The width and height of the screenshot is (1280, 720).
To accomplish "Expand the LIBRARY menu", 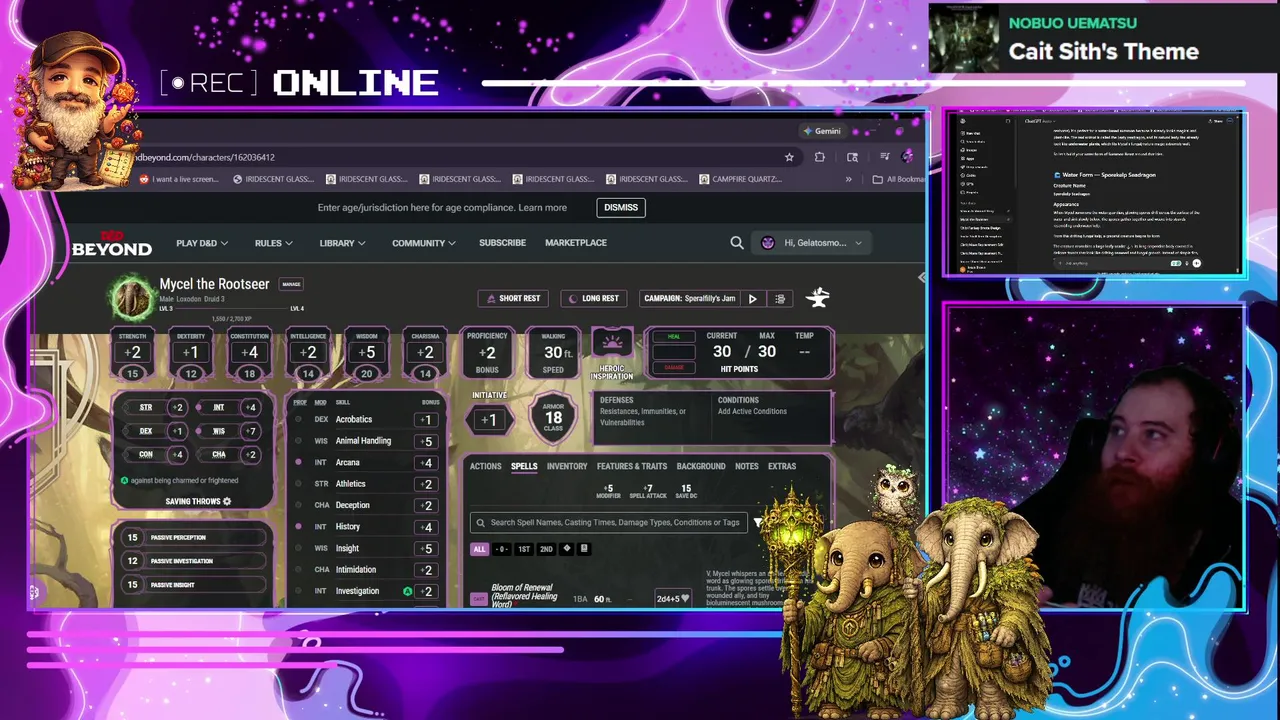I will (342, 243).
